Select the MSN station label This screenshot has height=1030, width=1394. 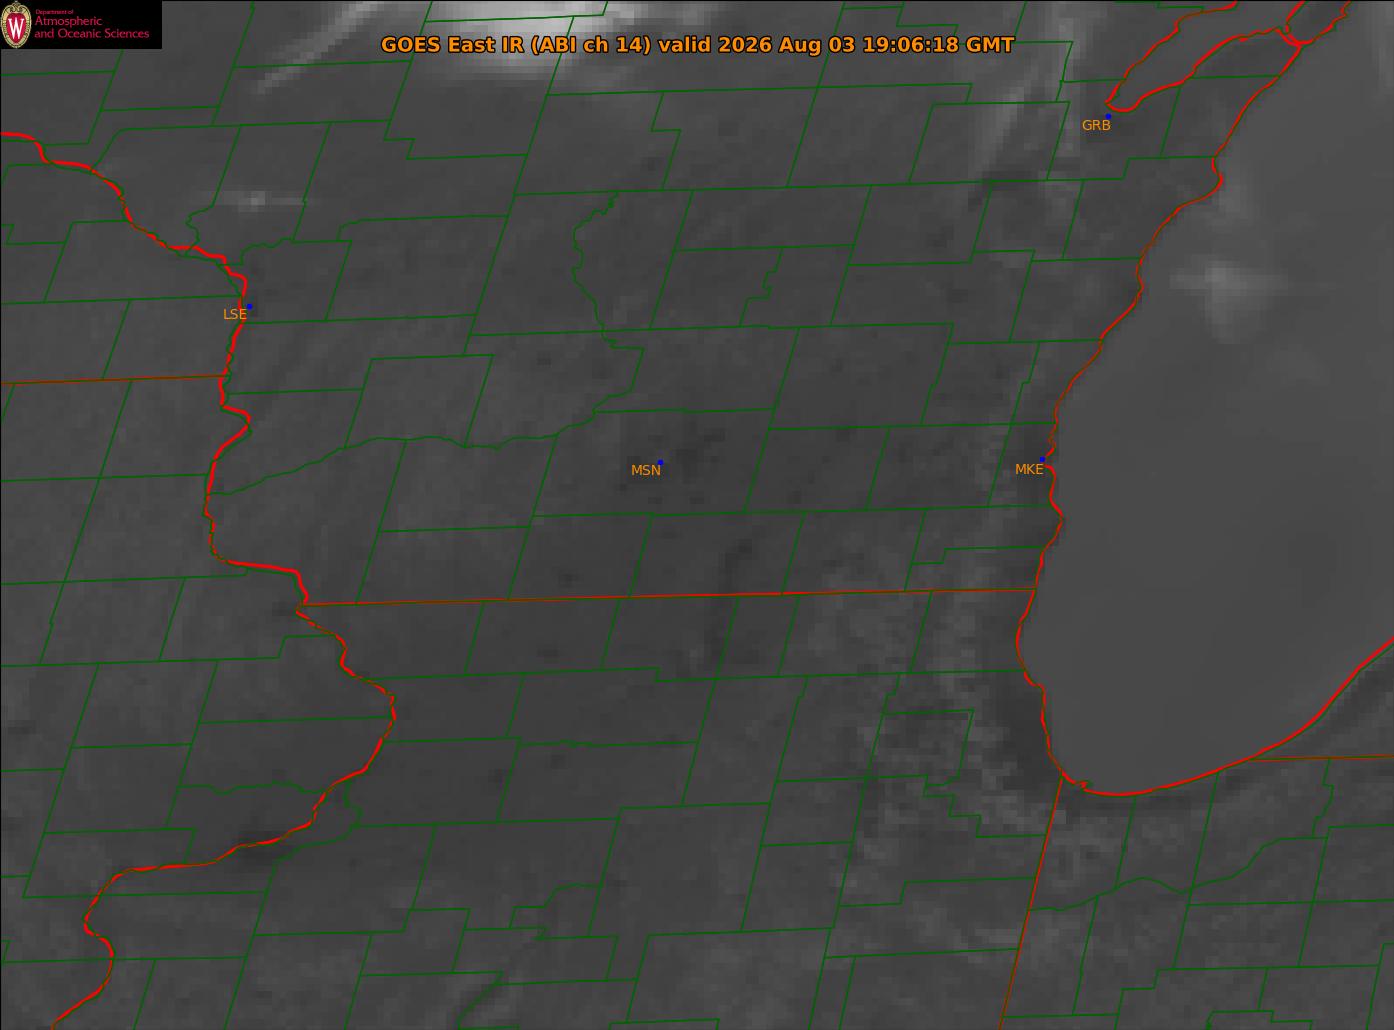(645, 470)
